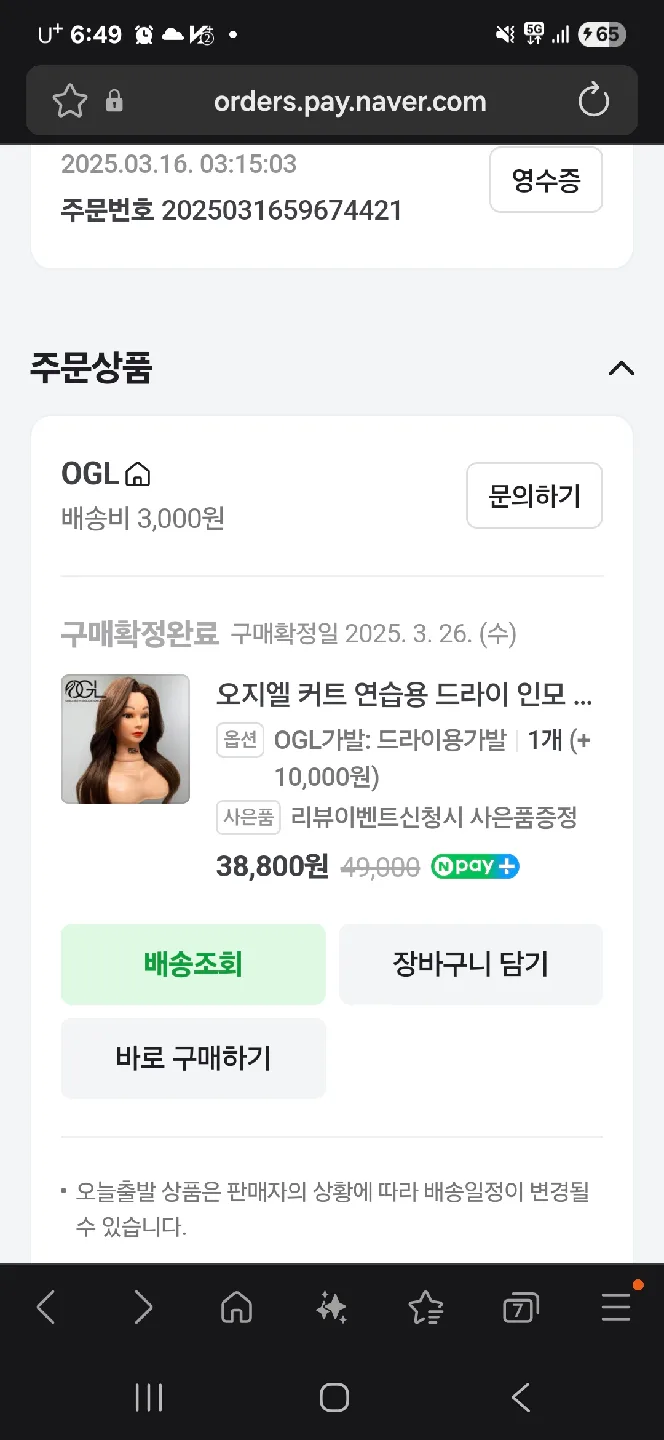Image resolution: width=664 pixels, height=1440 pixels.
Task: Open the OGL store home icon
Action: click(138, 474)
